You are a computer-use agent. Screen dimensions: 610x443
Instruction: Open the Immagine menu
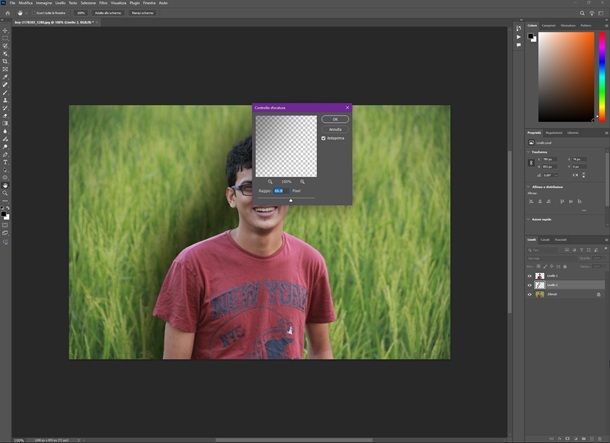pos(44,3)
